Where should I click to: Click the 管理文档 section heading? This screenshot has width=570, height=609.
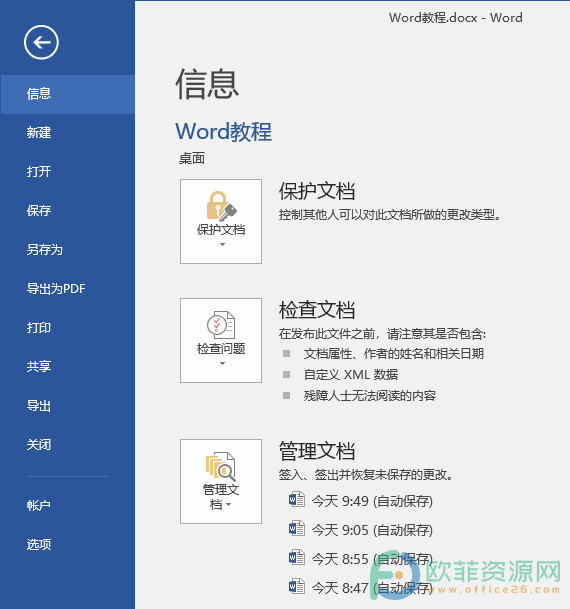pyautogui.click(x=317, y=451)
